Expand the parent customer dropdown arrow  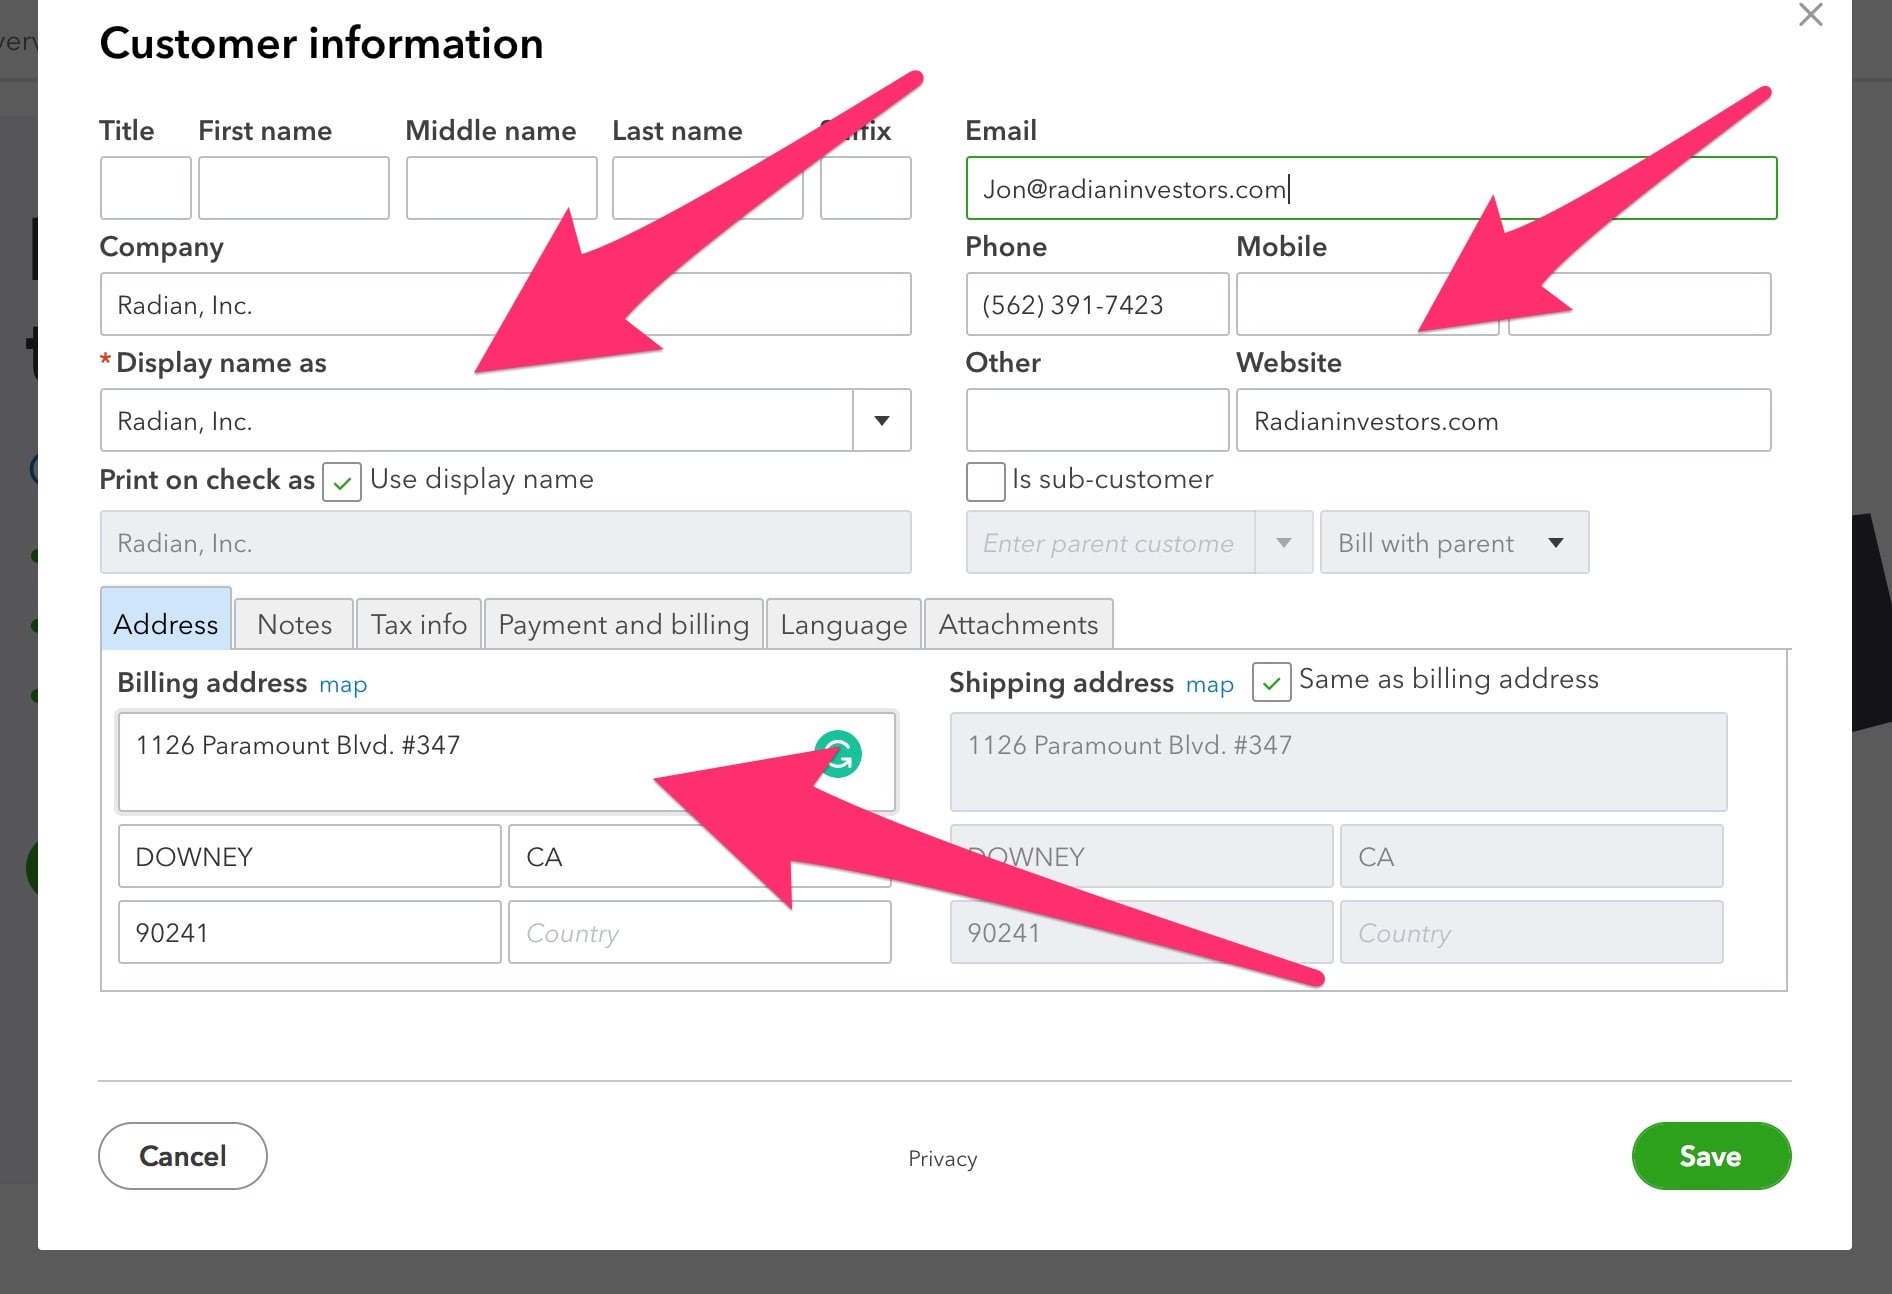pyautogui.click(x=1284, y=542)
